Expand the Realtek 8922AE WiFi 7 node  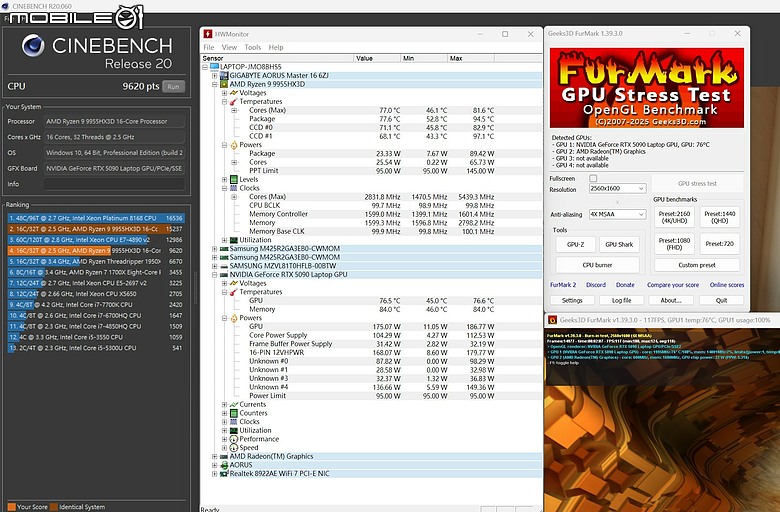point(214,474)
